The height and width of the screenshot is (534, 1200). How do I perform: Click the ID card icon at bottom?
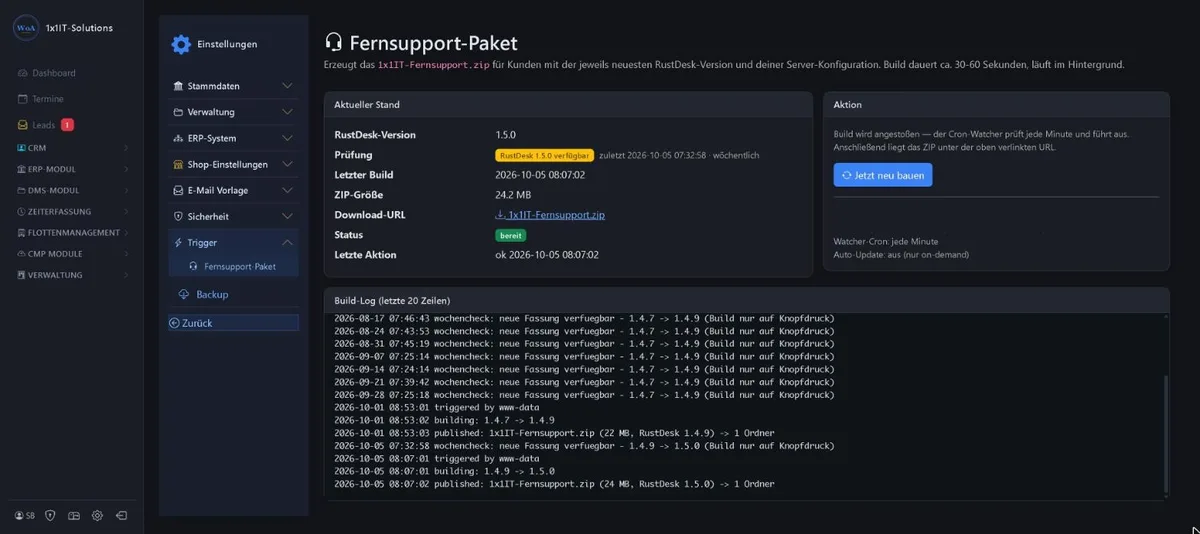(74, 515)
